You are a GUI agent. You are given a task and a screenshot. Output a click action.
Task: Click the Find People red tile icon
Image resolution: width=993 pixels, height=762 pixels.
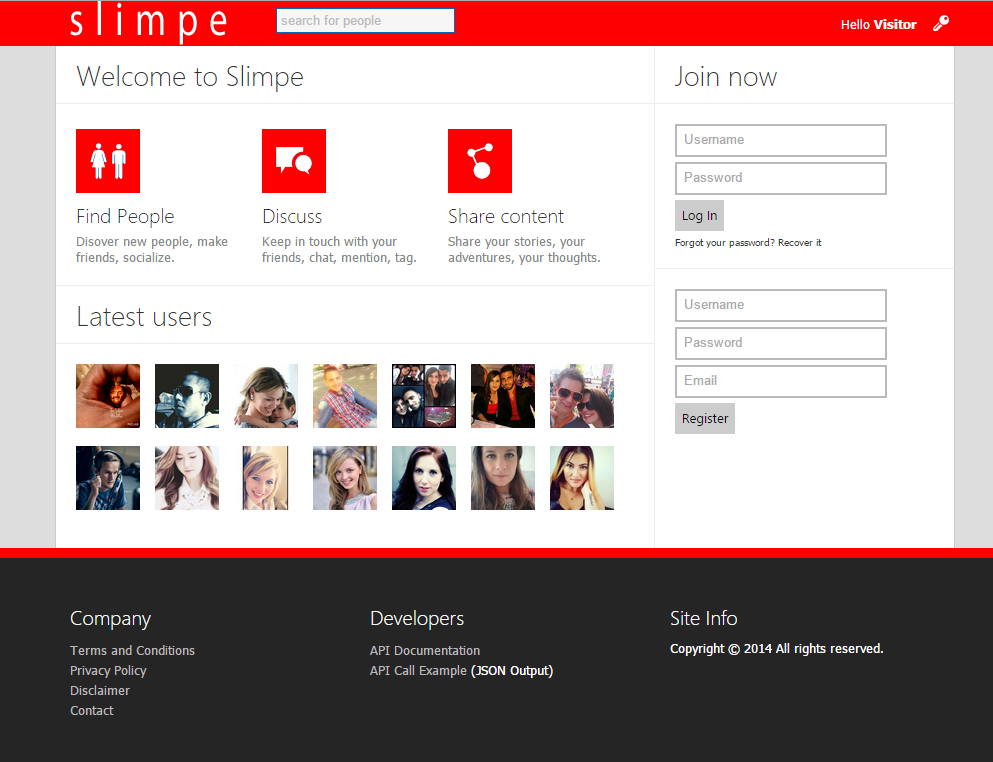(x=108, y=161)
